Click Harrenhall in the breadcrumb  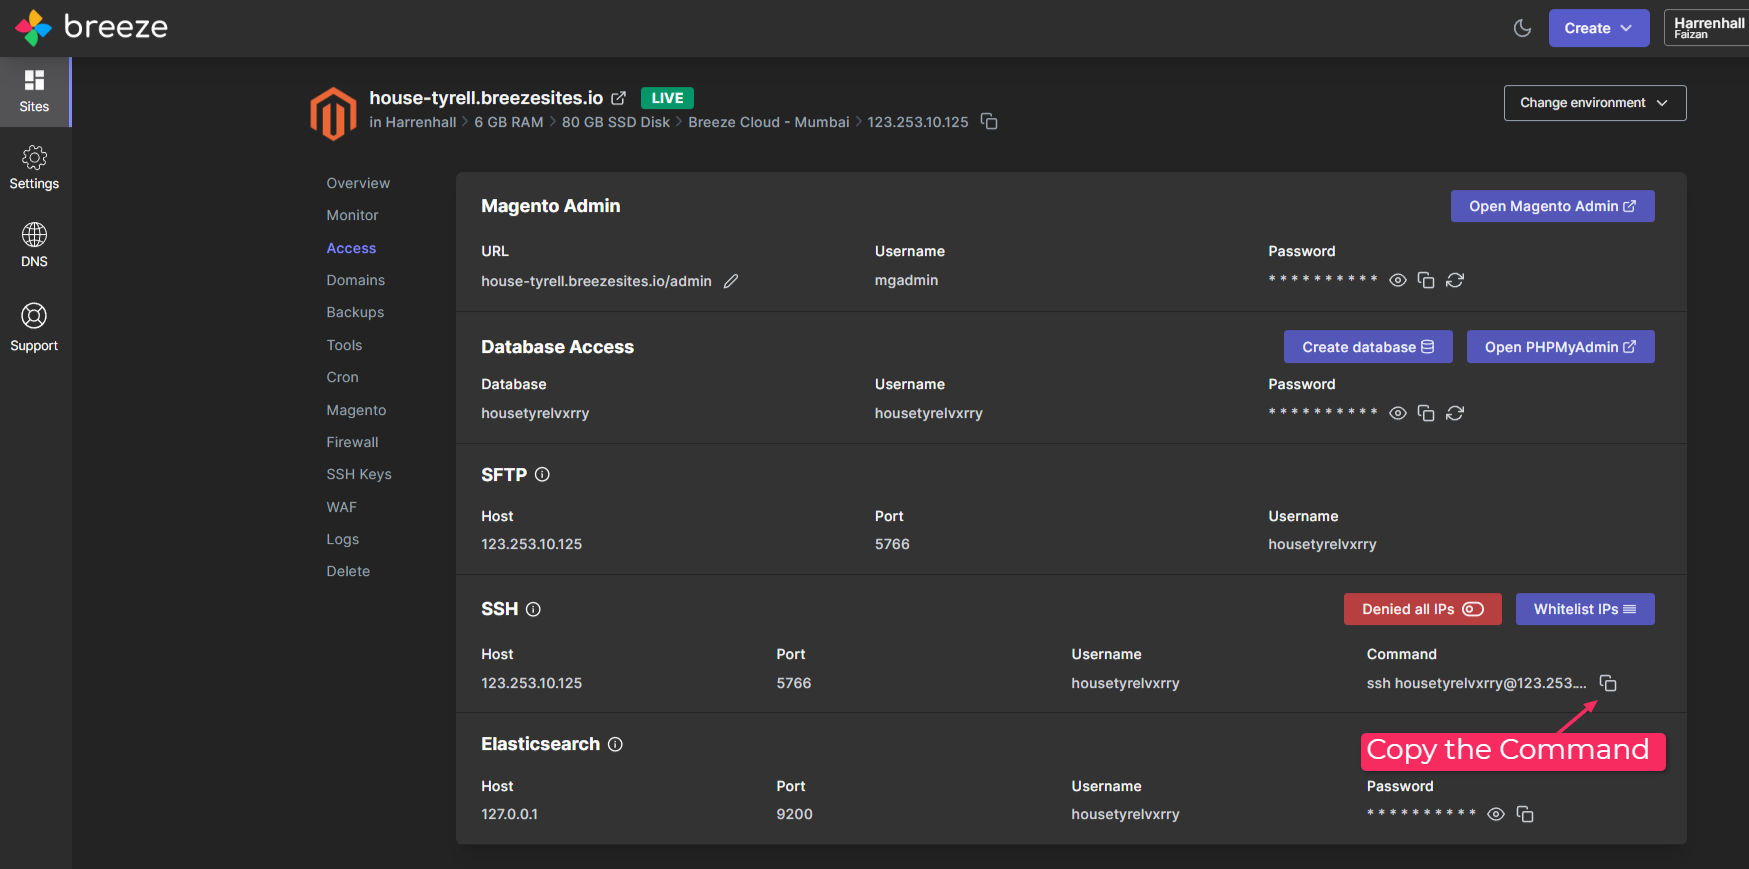click(x=420, y=122)
